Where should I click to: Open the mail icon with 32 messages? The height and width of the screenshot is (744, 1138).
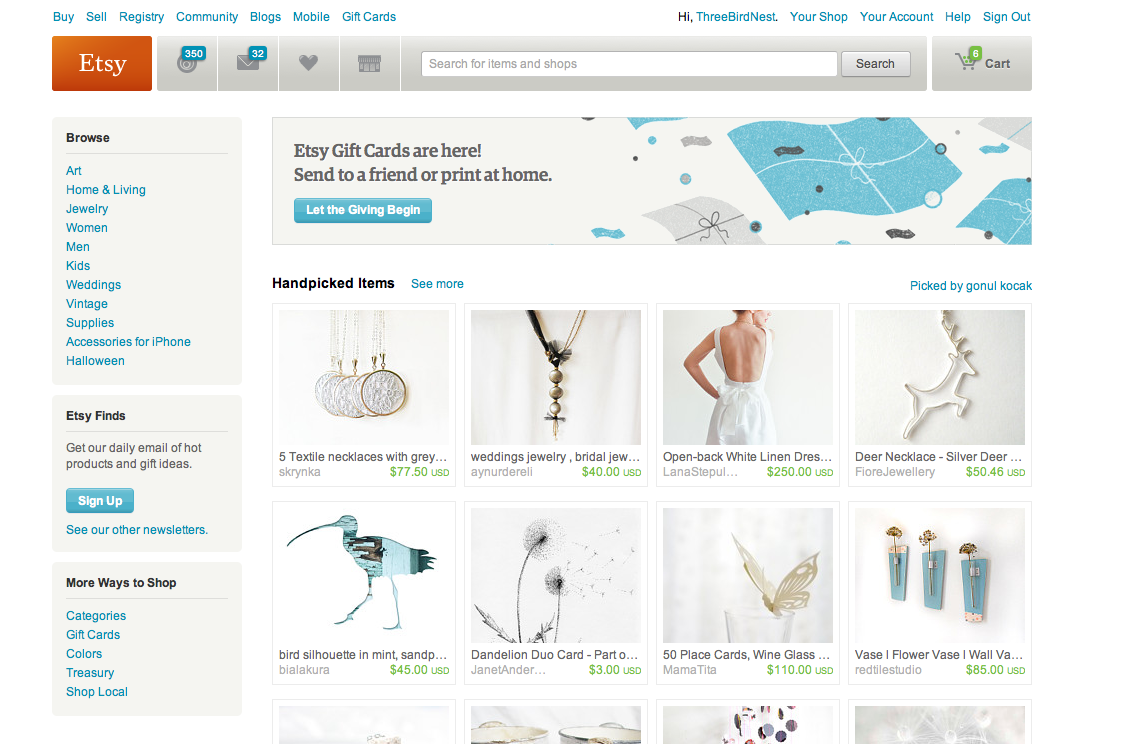pos(248,63)
